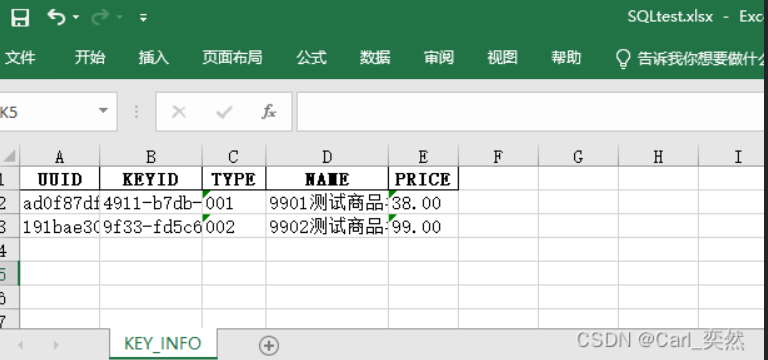Open Customize Quick Access Toolbar menu
Viewport: 768px width, 360px height.
point(143,18)
